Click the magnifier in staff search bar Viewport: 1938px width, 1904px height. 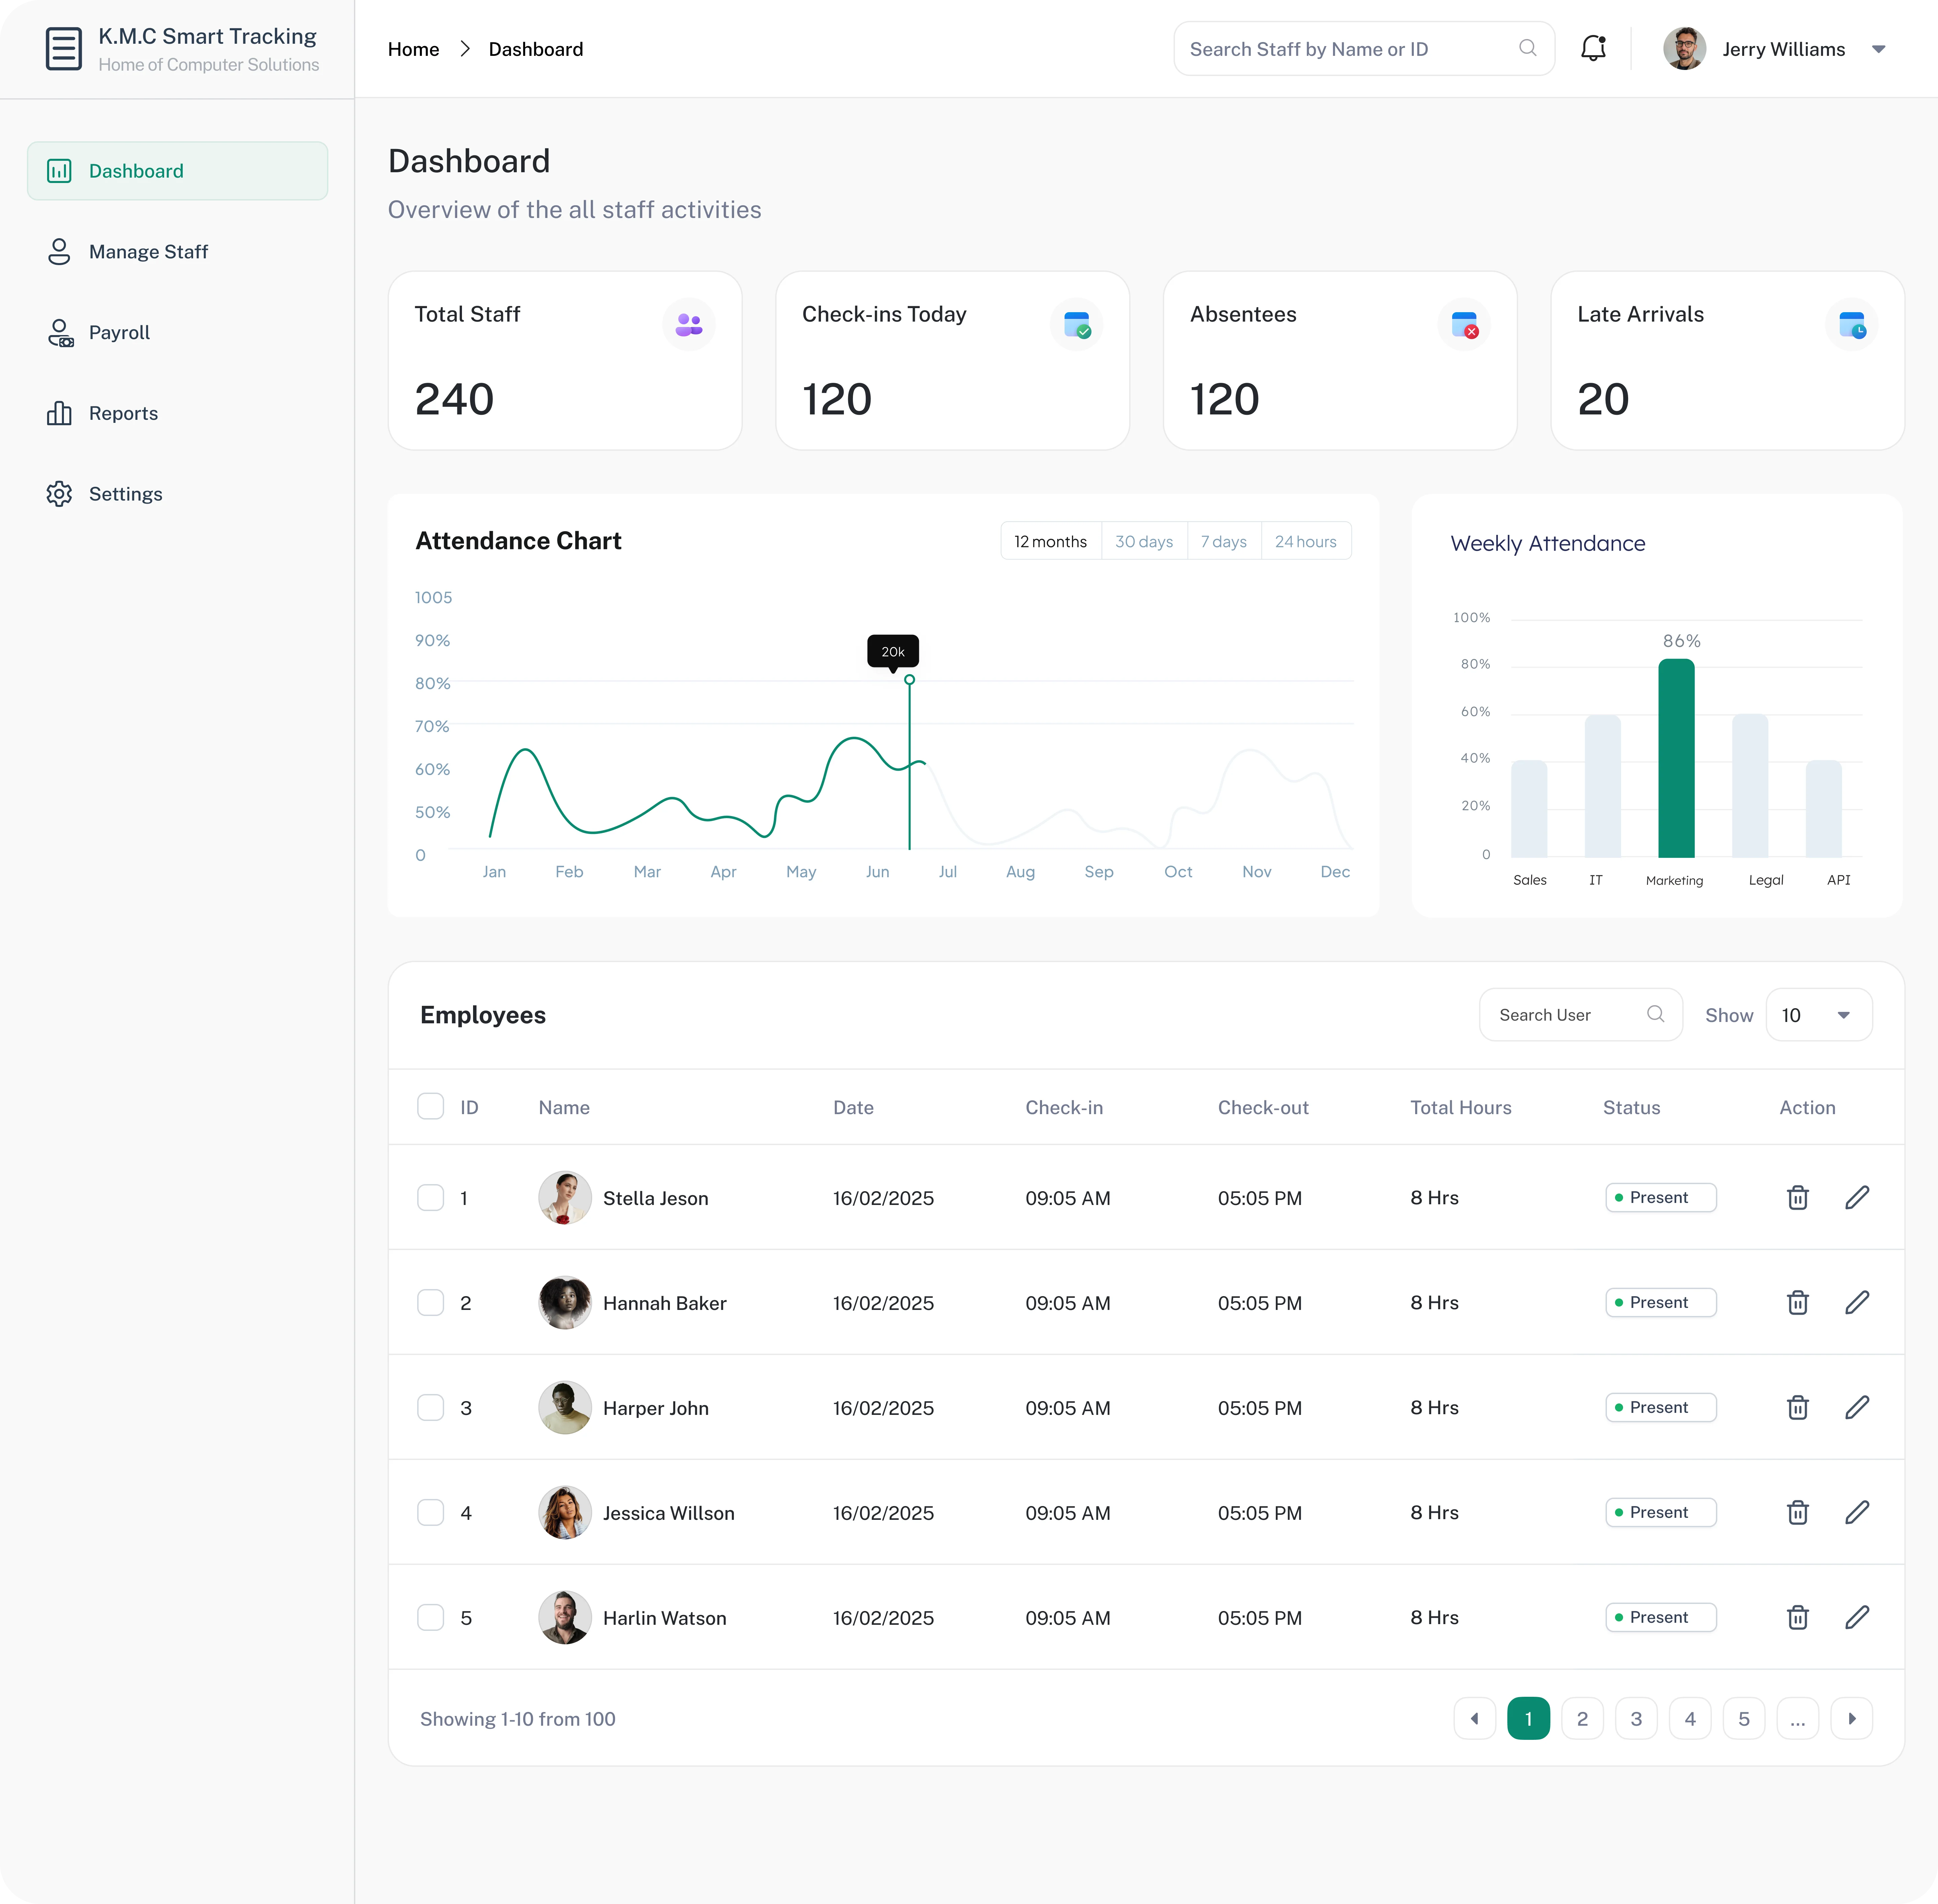[x=1527, y=48]
